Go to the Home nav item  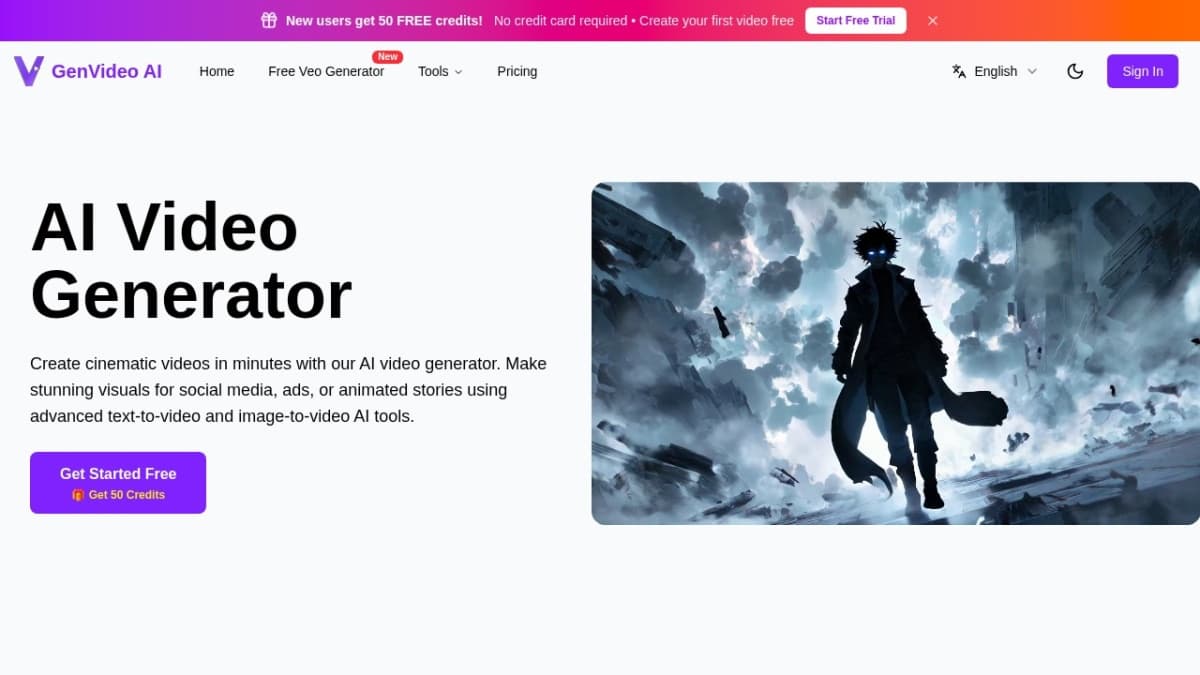(216, 71)
